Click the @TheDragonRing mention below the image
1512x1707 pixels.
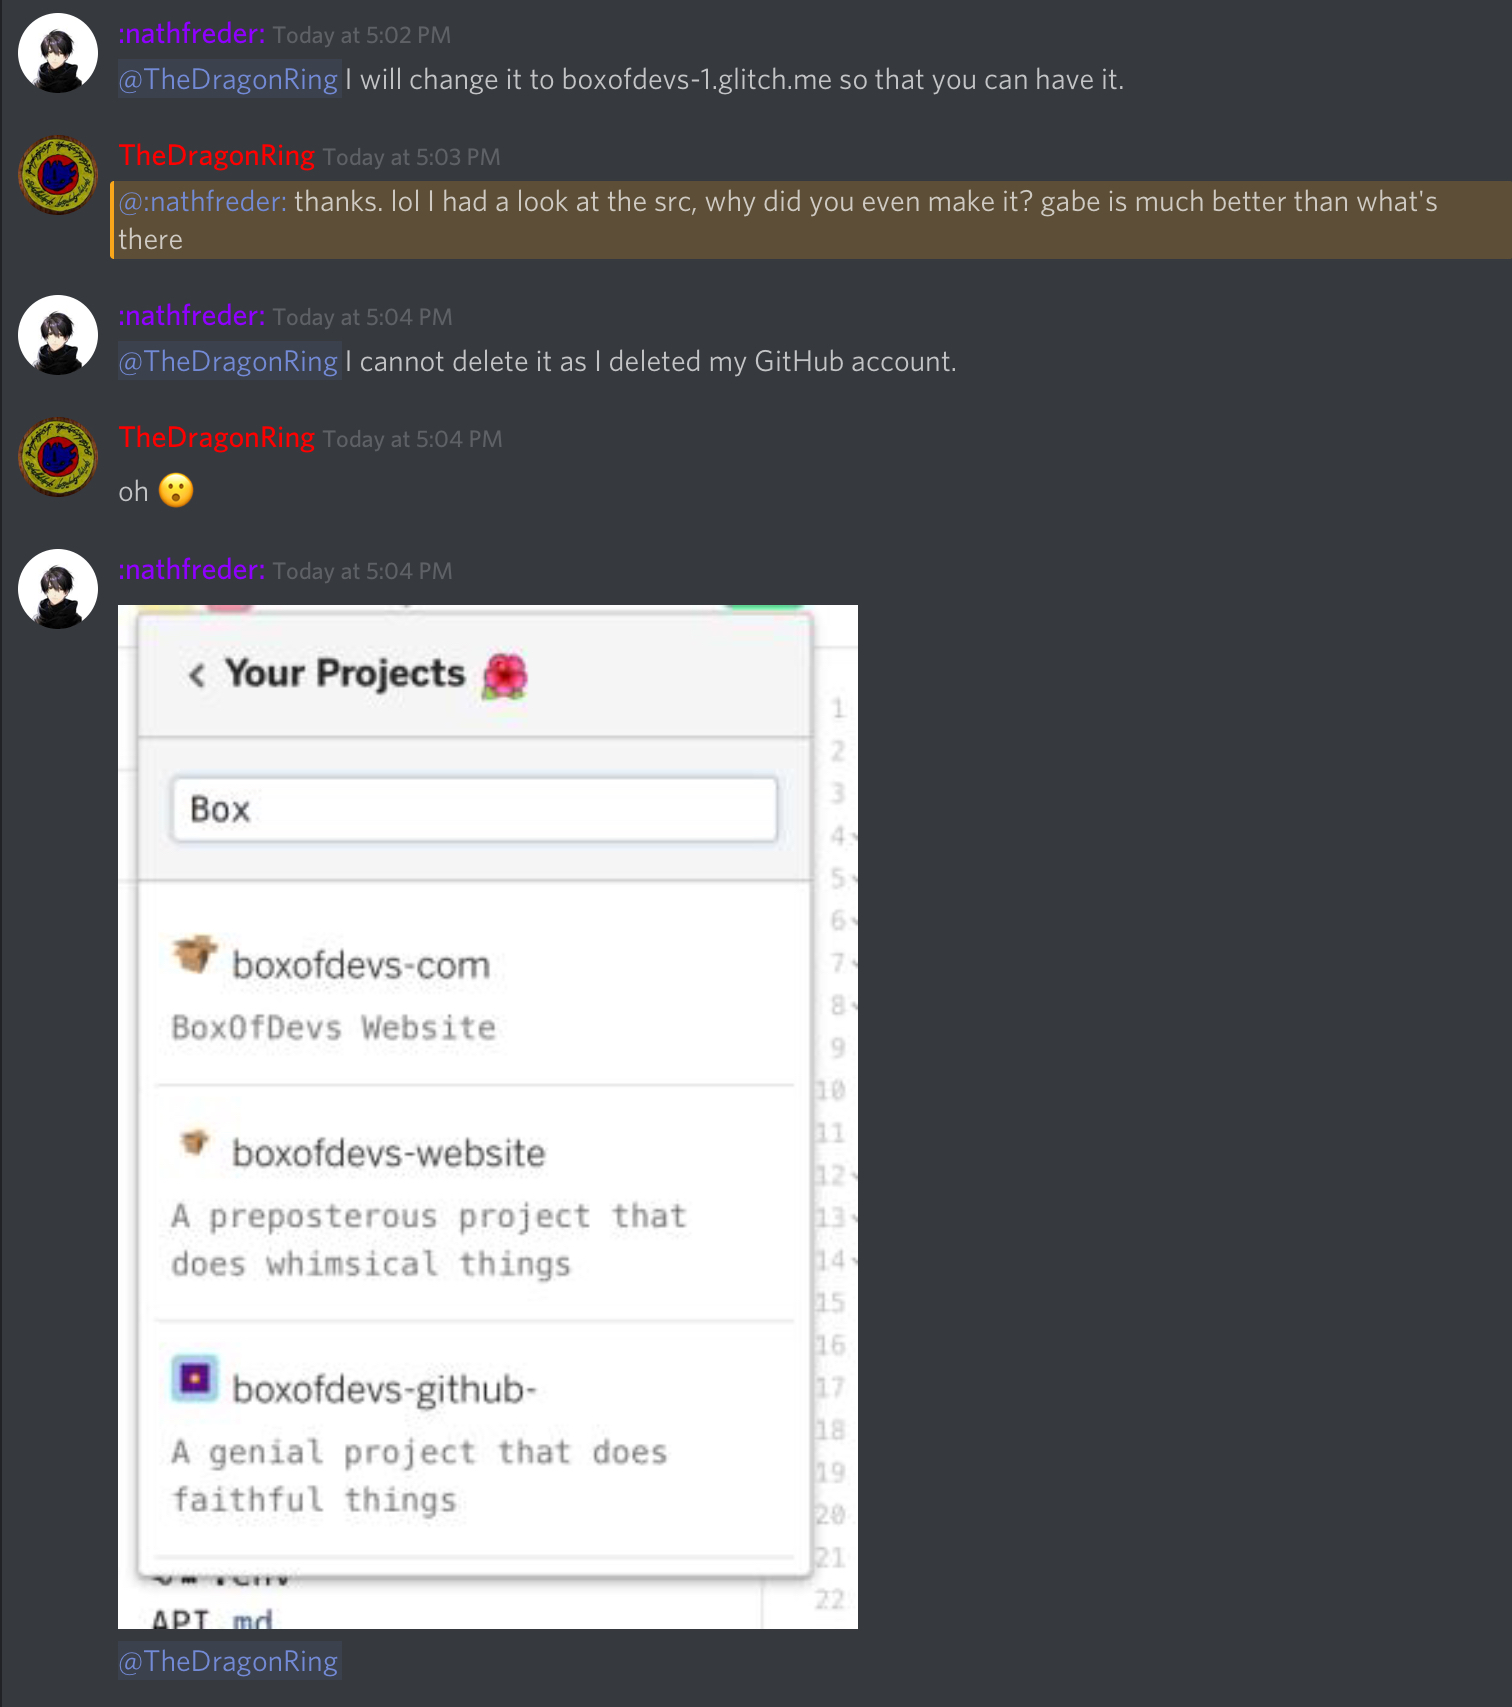point(229,1661)
